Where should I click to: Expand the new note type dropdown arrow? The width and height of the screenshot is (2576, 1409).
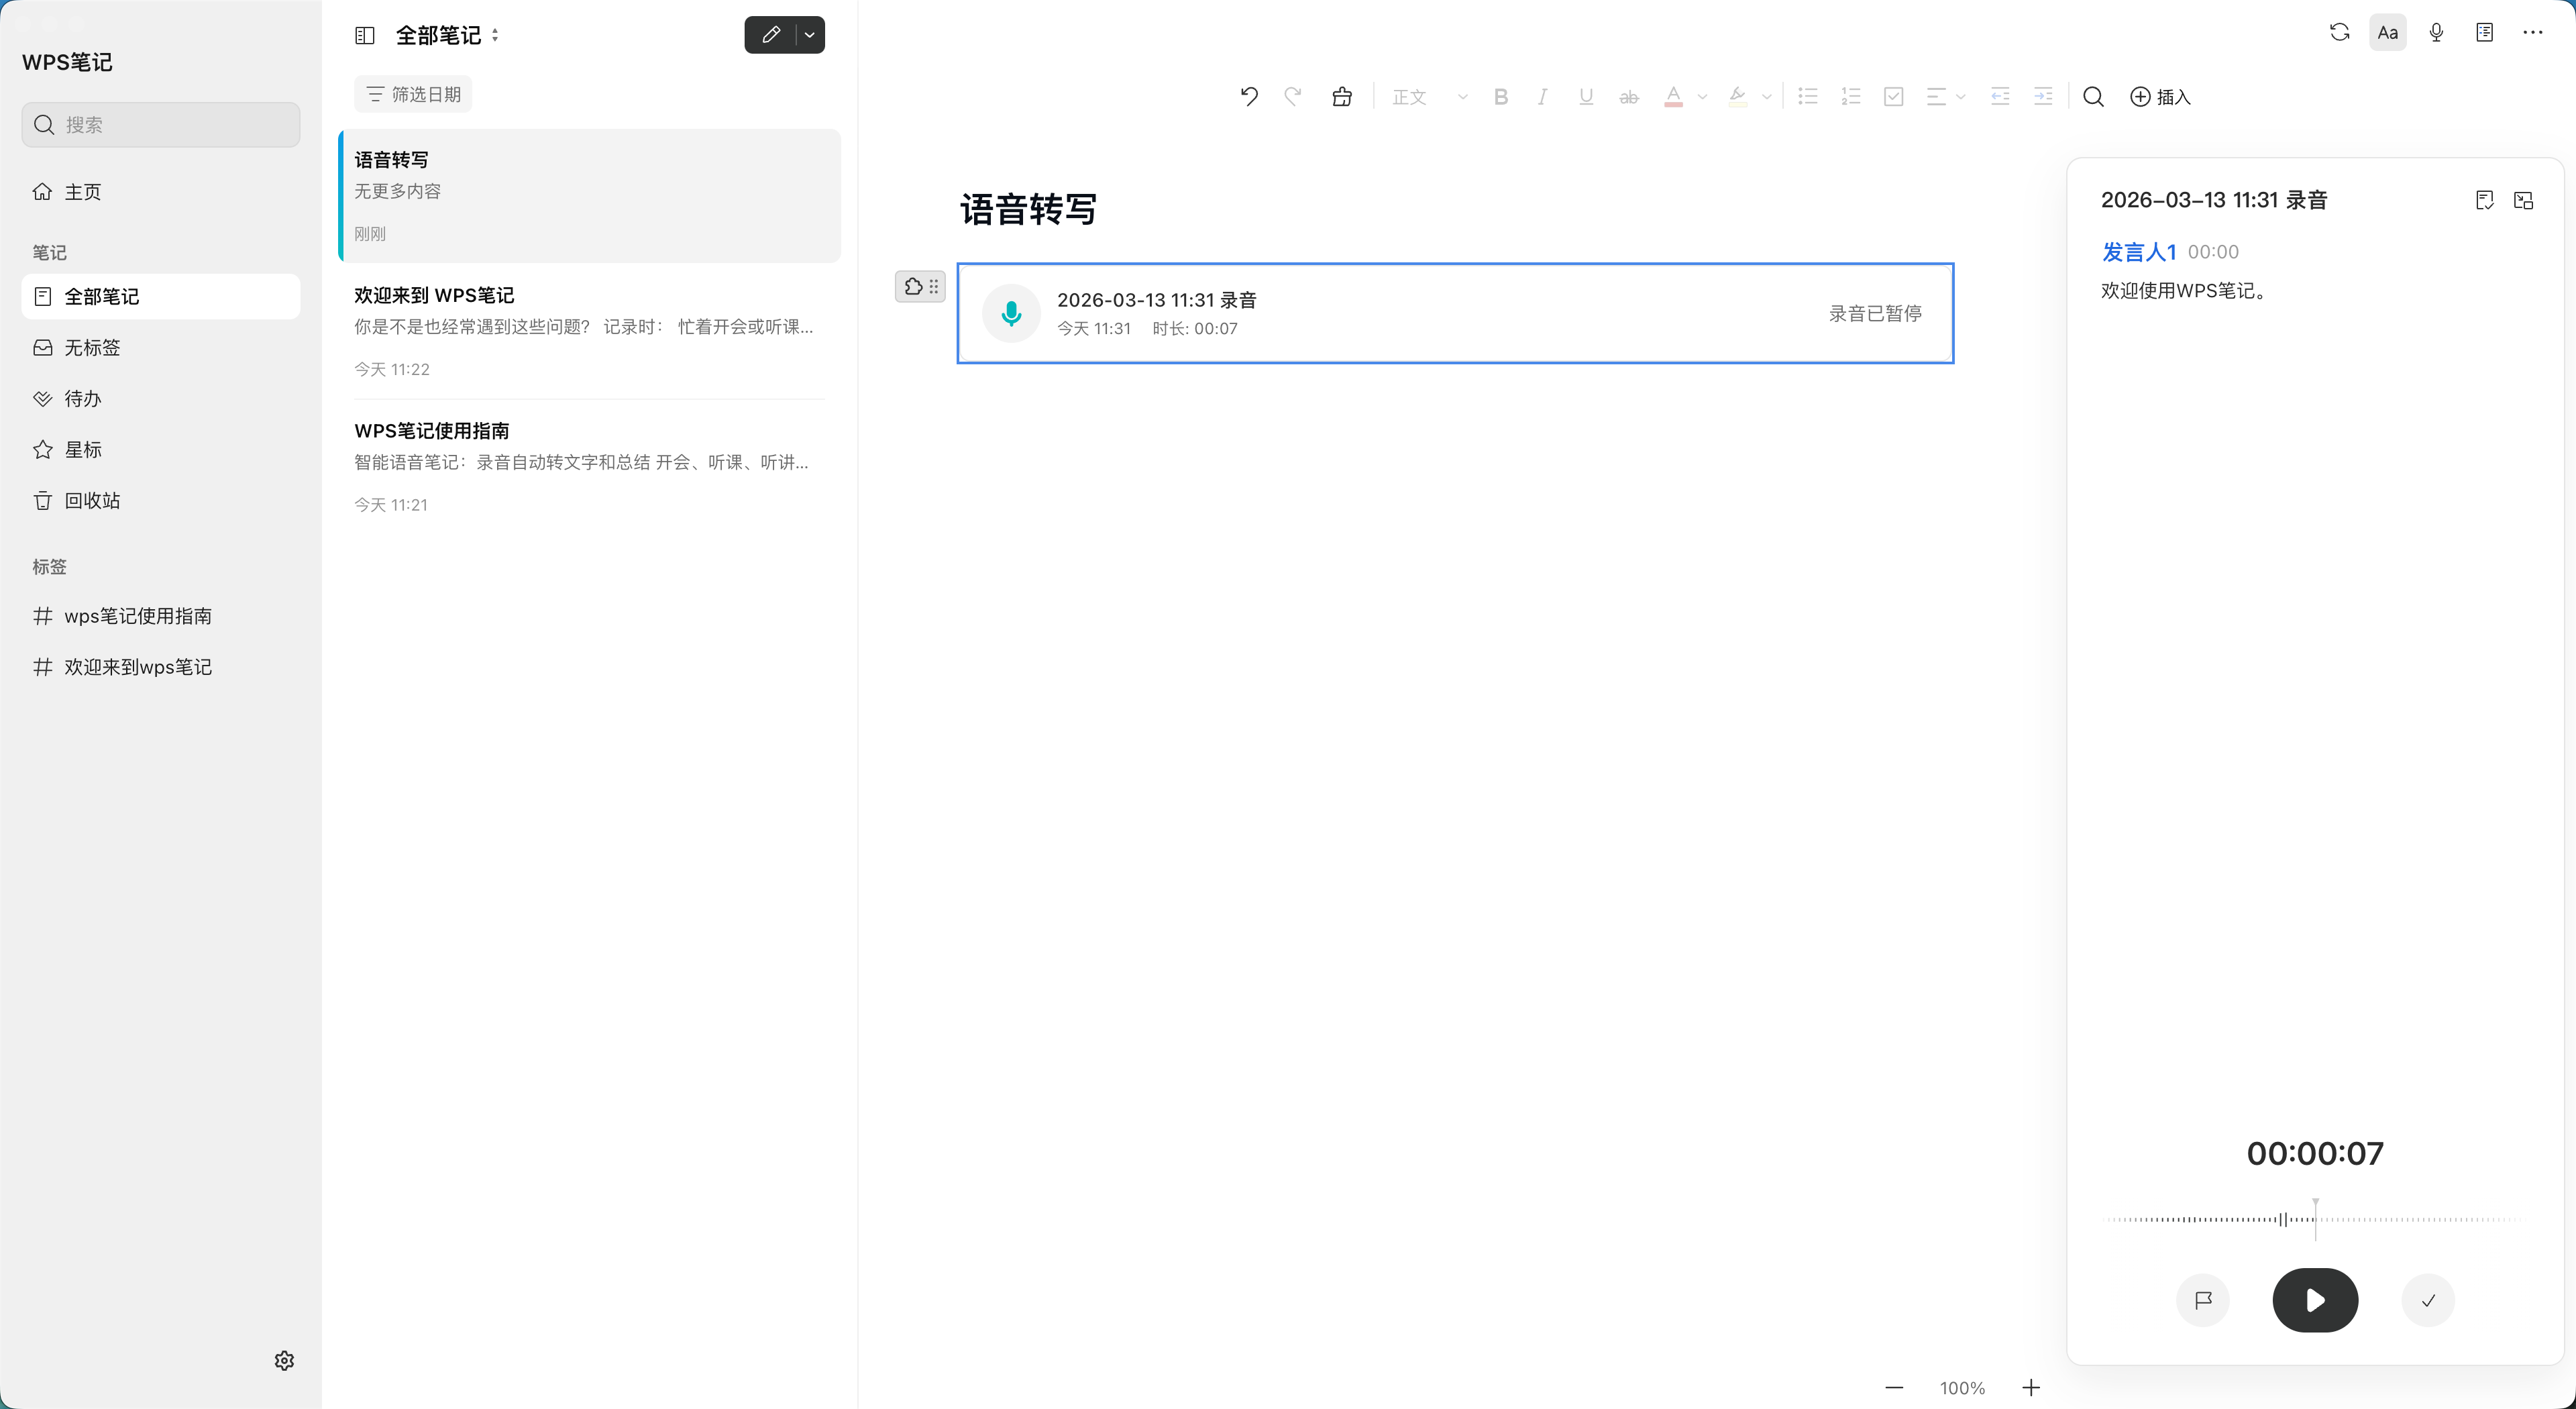point(810,35)
